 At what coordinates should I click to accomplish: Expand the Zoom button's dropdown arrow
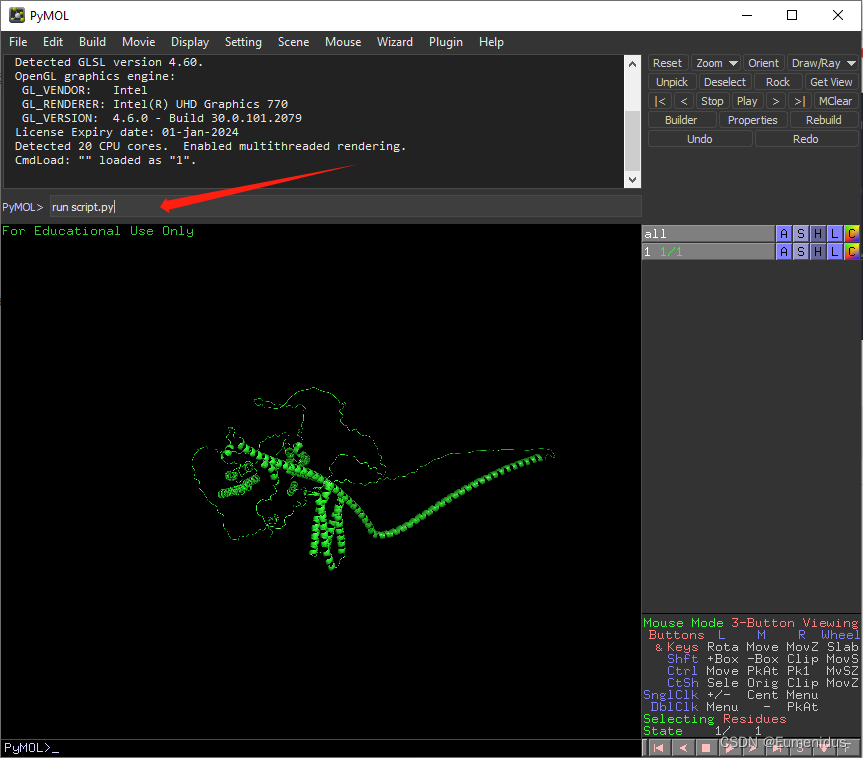733,63
